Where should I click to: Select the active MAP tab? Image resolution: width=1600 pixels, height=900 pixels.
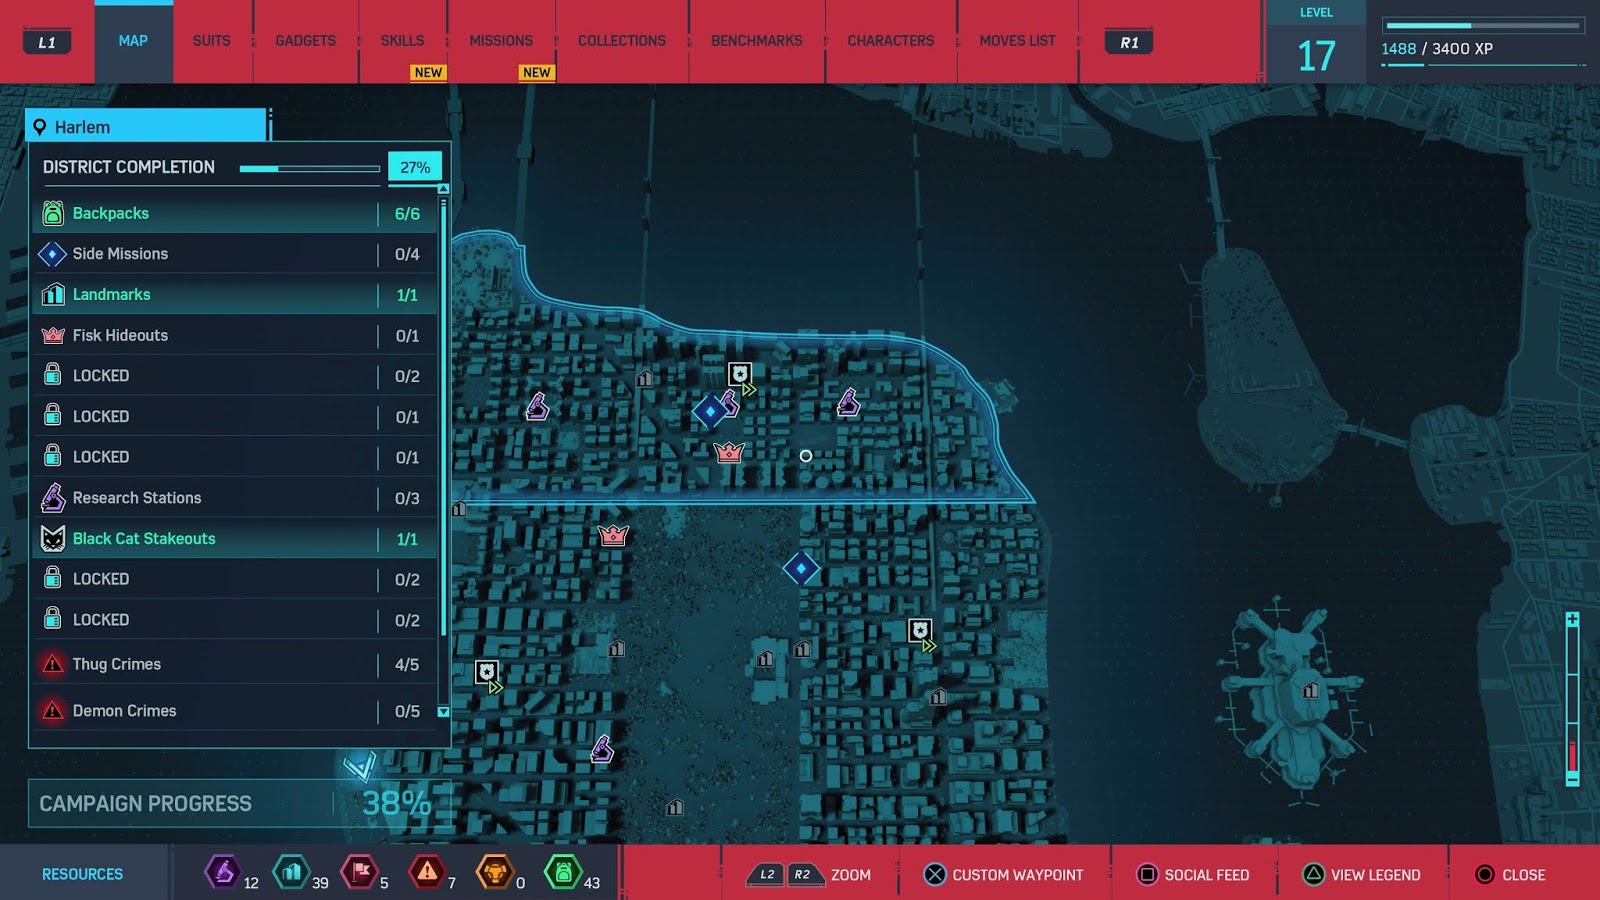(x=133, y=41)
